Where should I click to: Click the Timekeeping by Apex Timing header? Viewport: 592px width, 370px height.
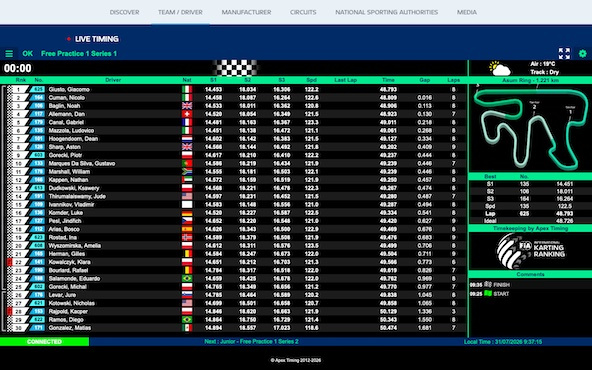(530, 228)
